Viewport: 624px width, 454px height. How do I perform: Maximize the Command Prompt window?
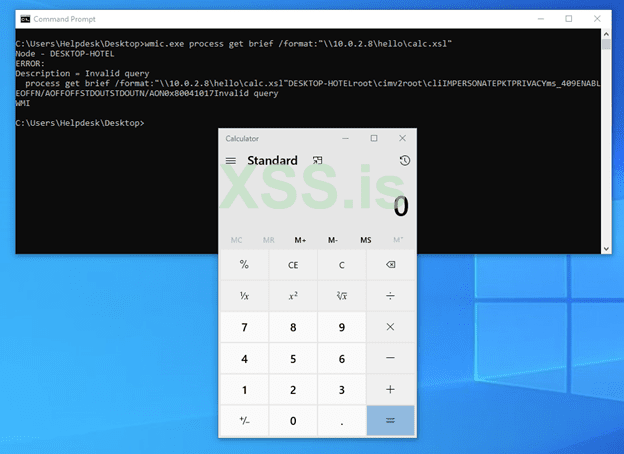(569, 19)
